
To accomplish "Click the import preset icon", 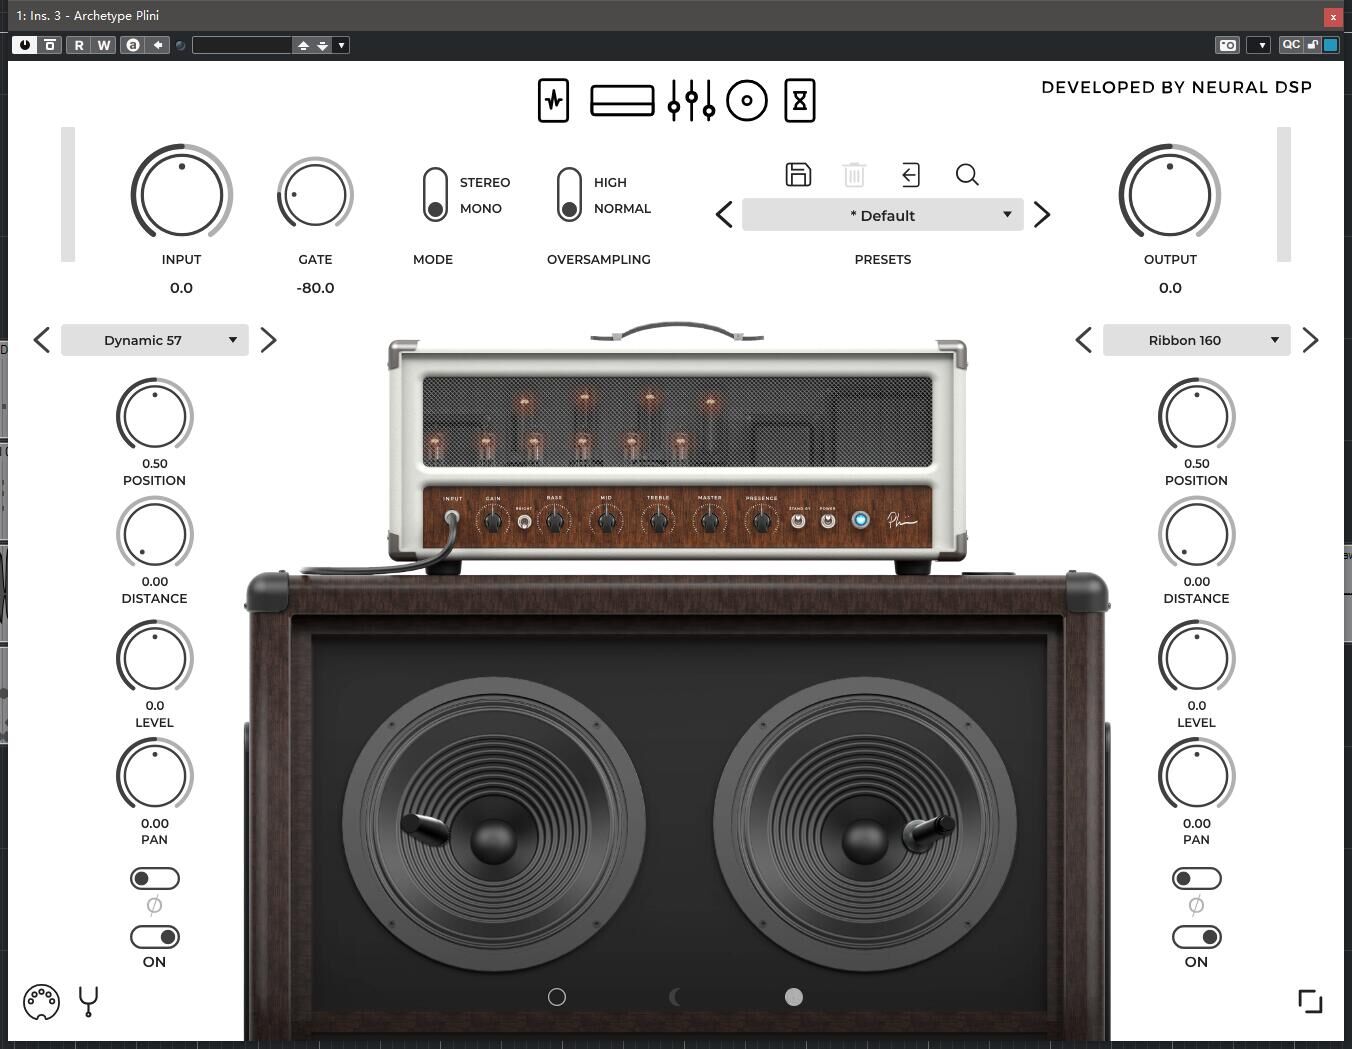I will 910,175.
